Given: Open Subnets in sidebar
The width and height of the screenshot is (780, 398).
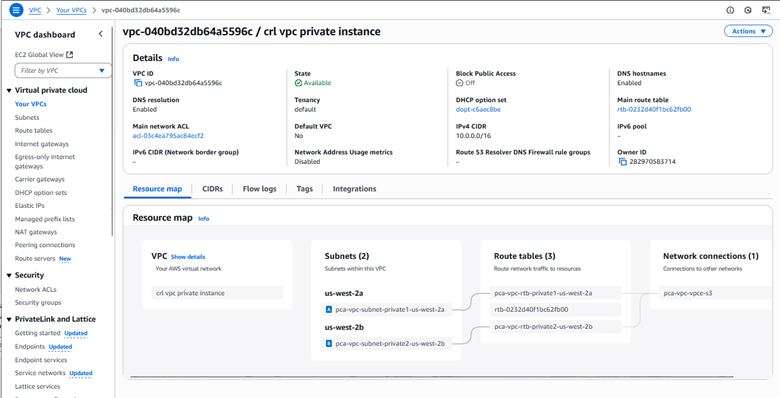Looking at the screenshot, I should tap(27, 117).
